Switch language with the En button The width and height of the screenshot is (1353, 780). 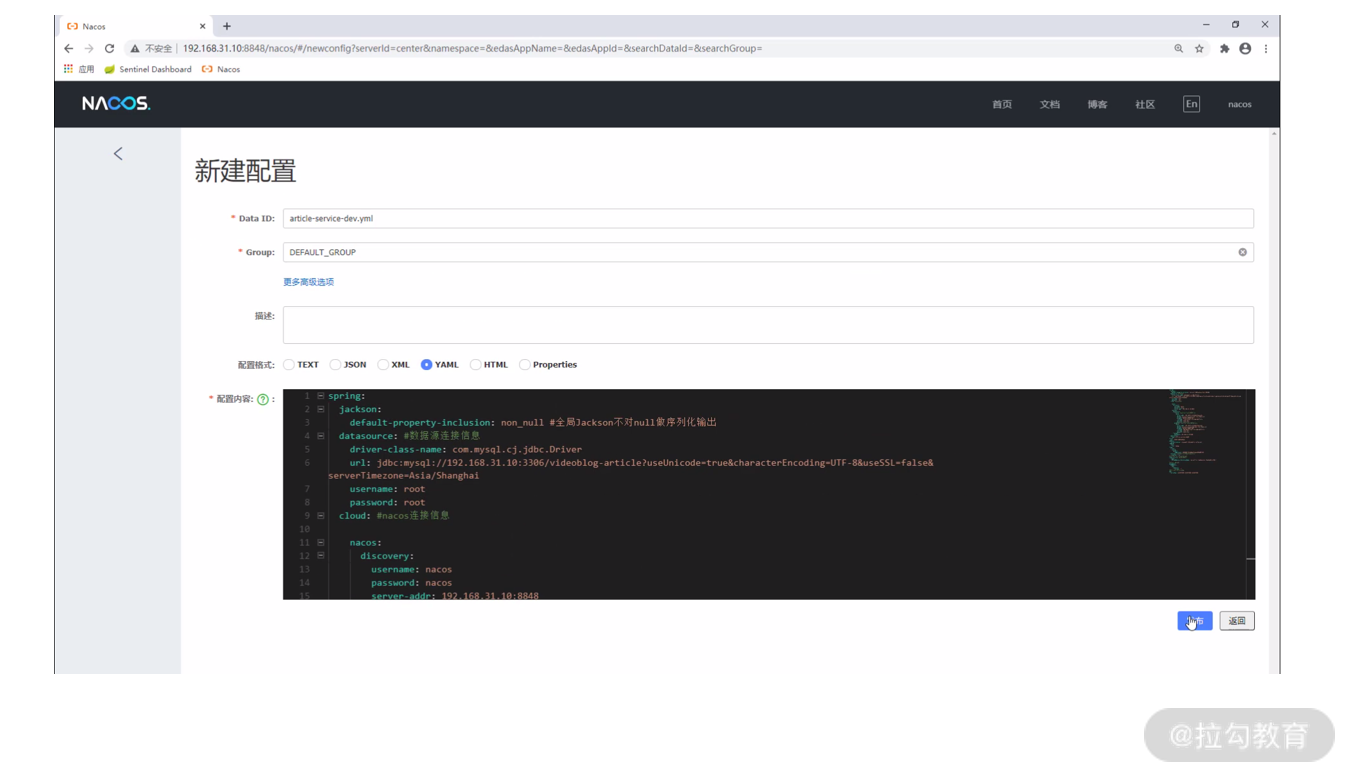coord(1191,104)
